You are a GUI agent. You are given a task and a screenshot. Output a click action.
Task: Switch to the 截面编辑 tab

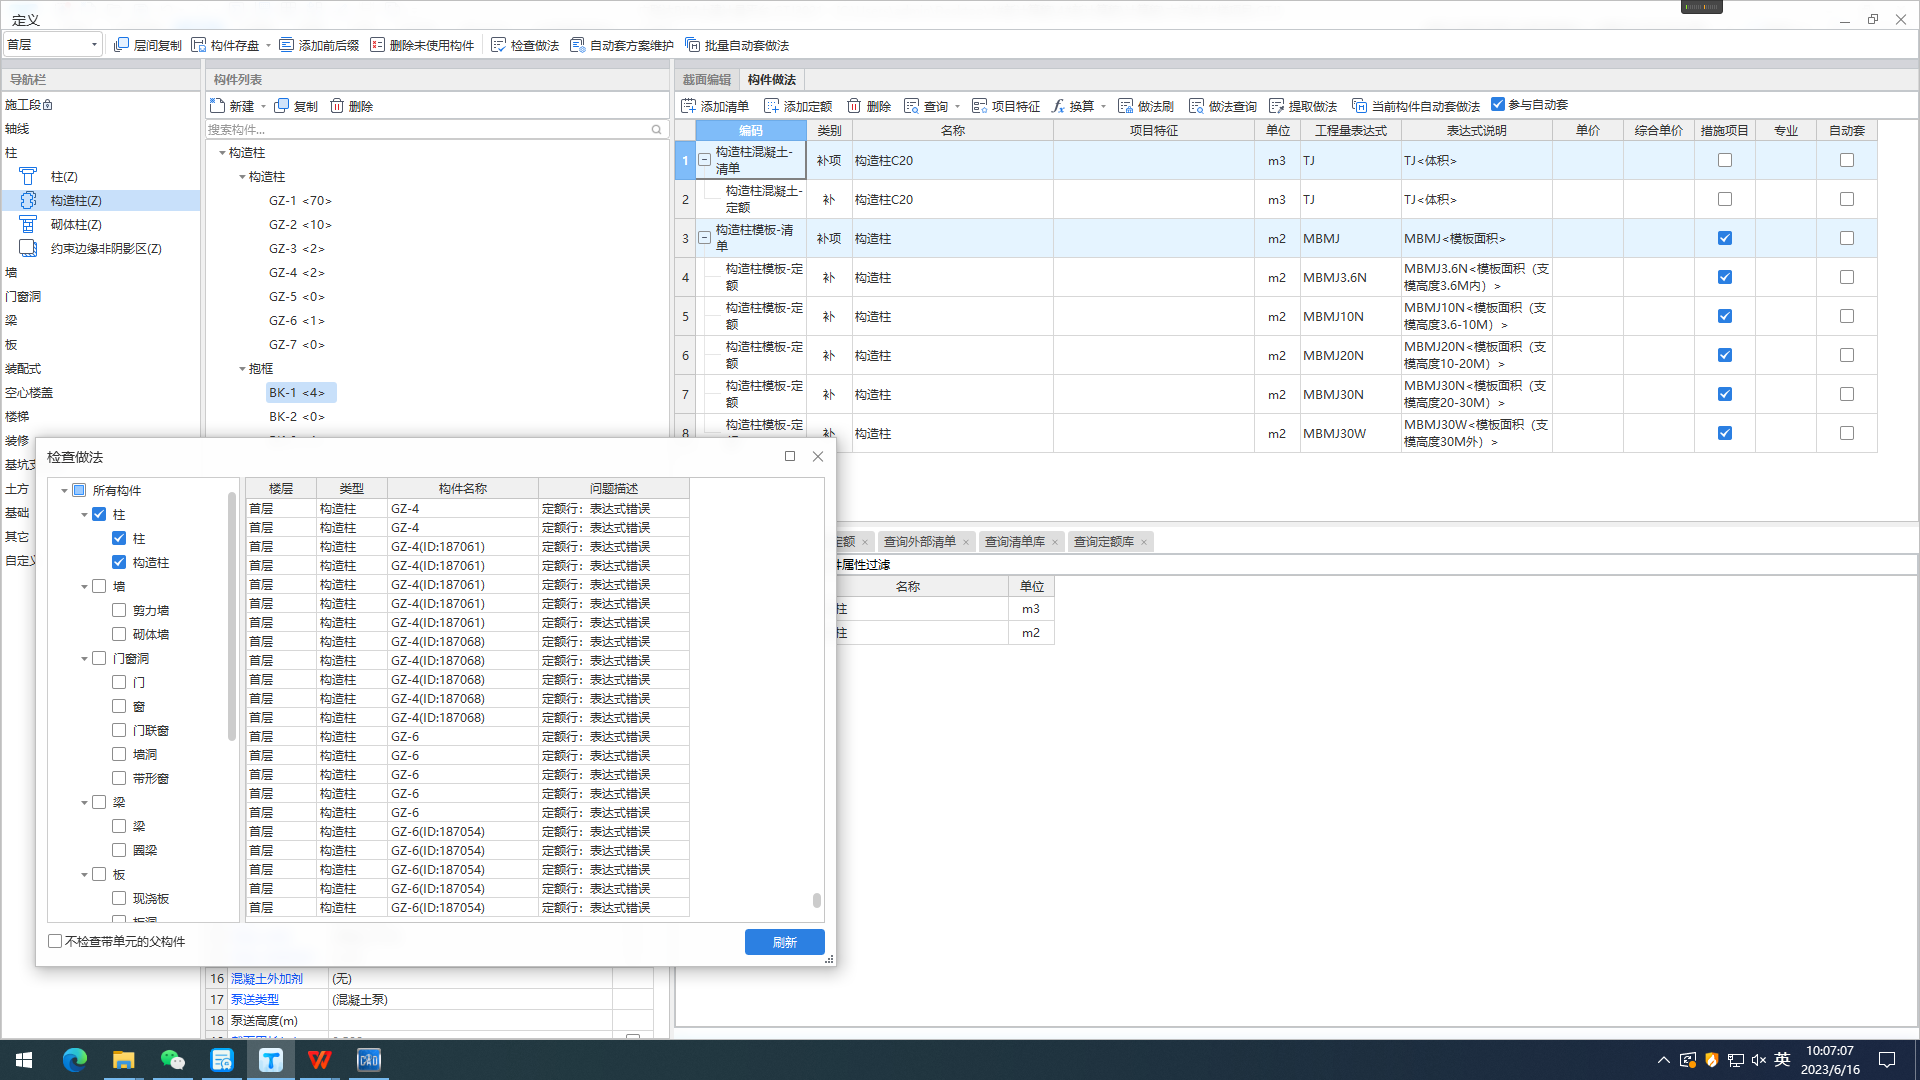click(707, 79)
